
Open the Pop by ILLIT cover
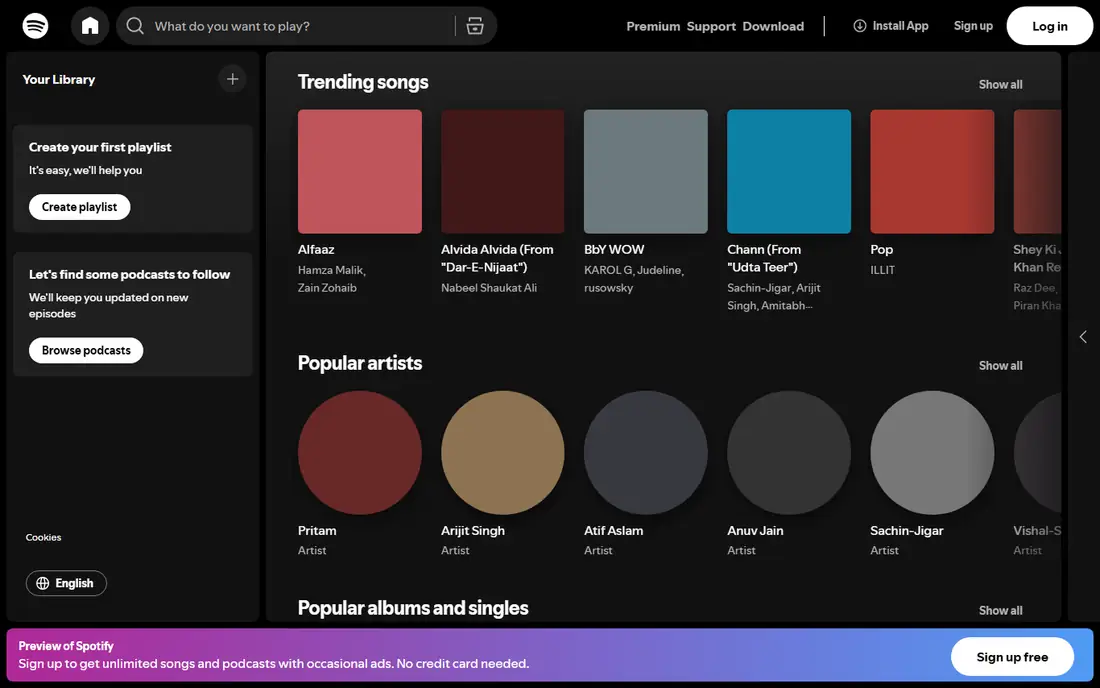[x=932, y=171]
